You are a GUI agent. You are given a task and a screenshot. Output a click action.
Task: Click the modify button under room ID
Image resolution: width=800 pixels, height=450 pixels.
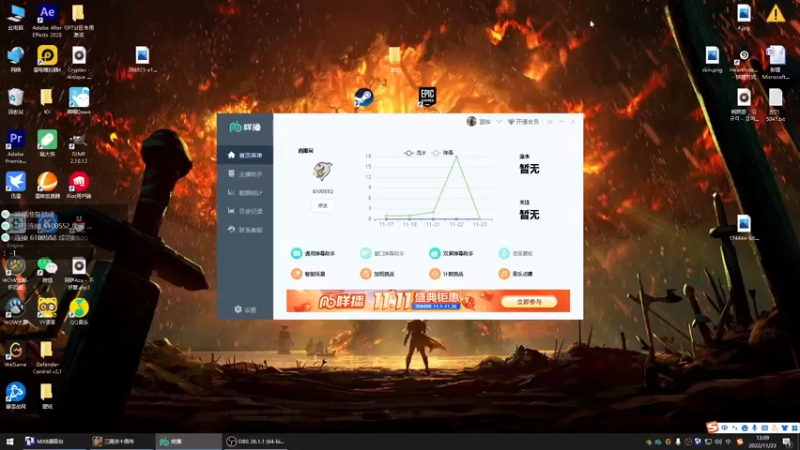322,206
